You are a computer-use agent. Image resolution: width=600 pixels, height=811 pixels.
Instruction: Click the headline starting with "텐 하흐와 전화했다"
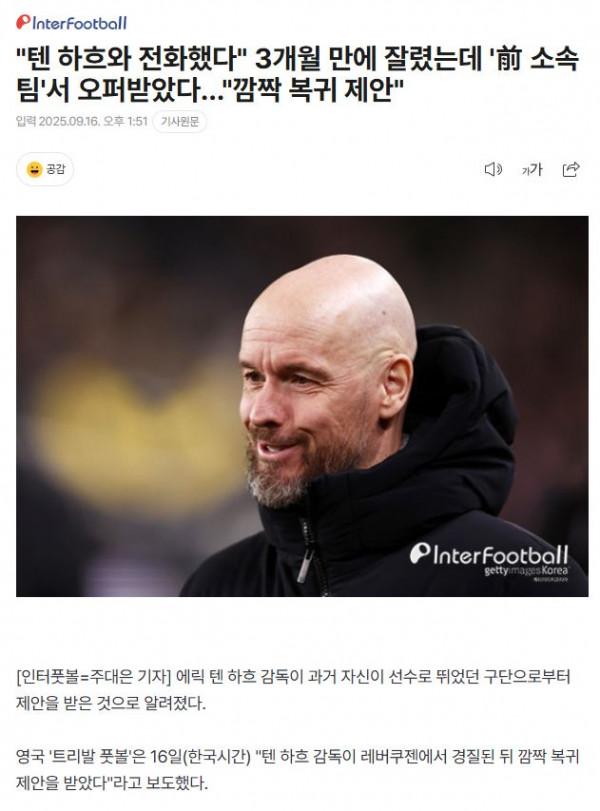pyautogui.click(x=297, y=74)
